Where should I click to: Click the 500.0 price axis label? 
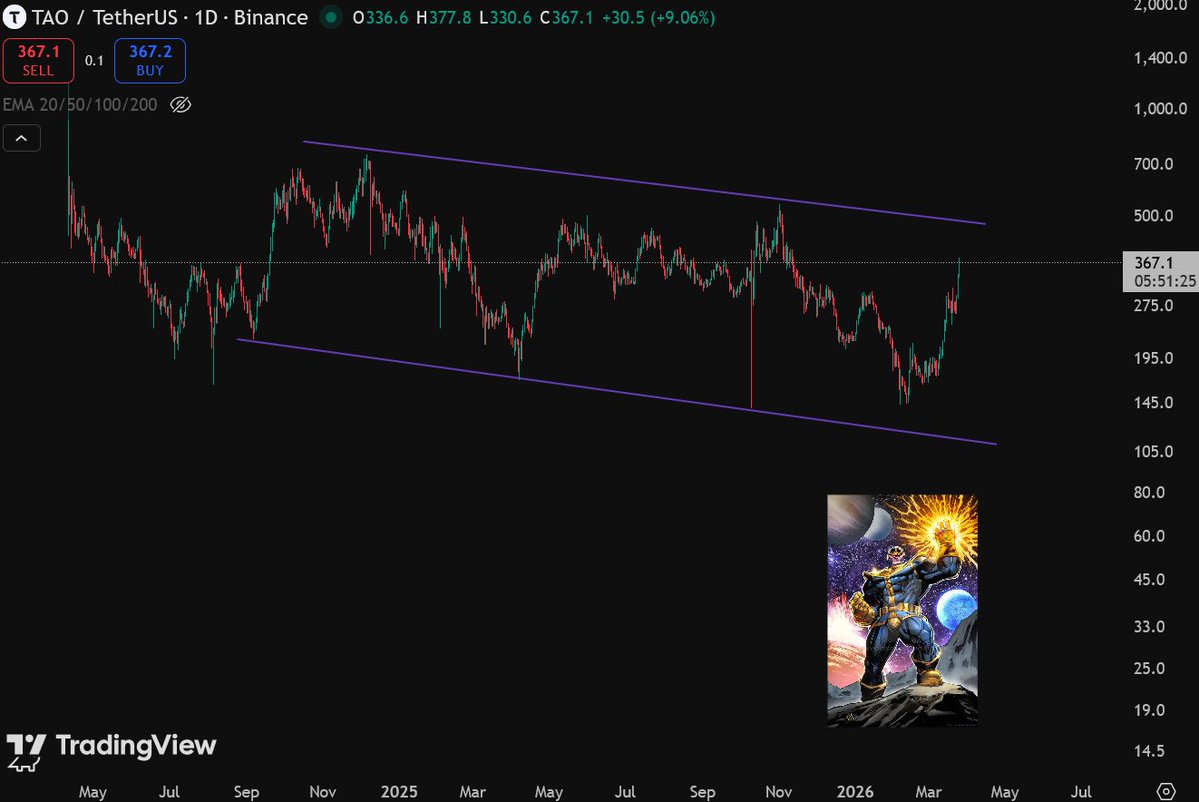[1153, 216]
